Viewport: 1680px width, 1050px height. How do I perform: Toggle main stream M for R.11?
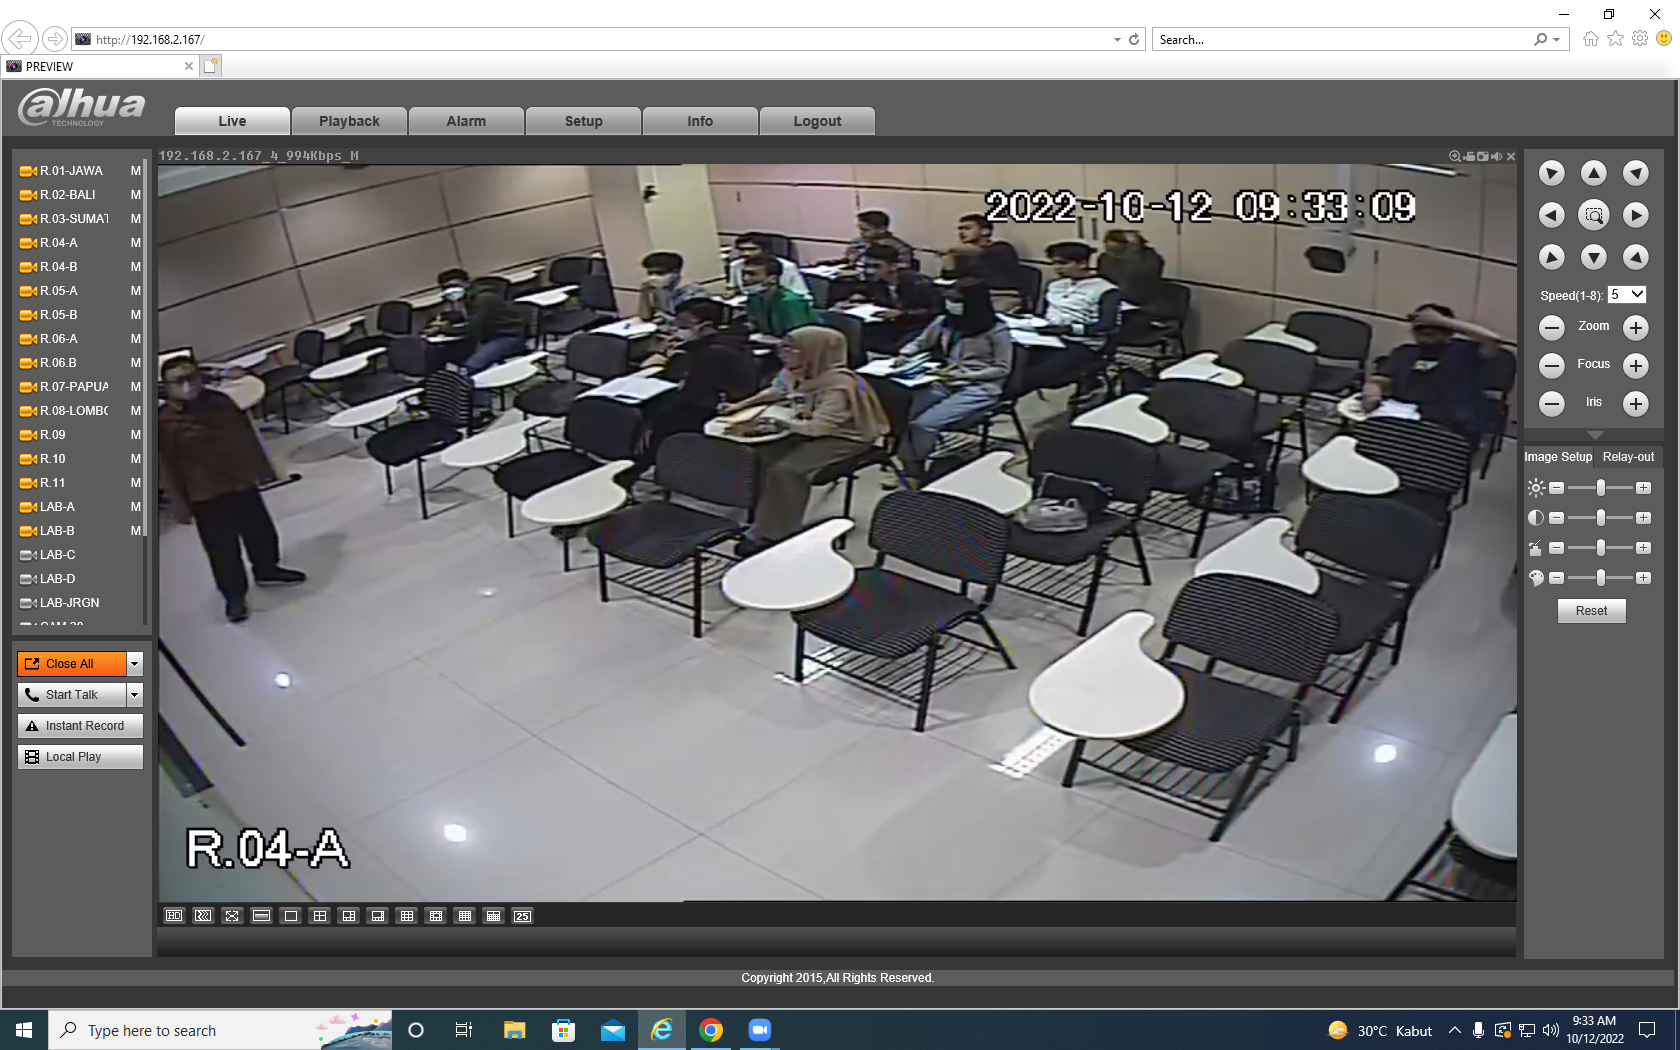click(136, 483)
